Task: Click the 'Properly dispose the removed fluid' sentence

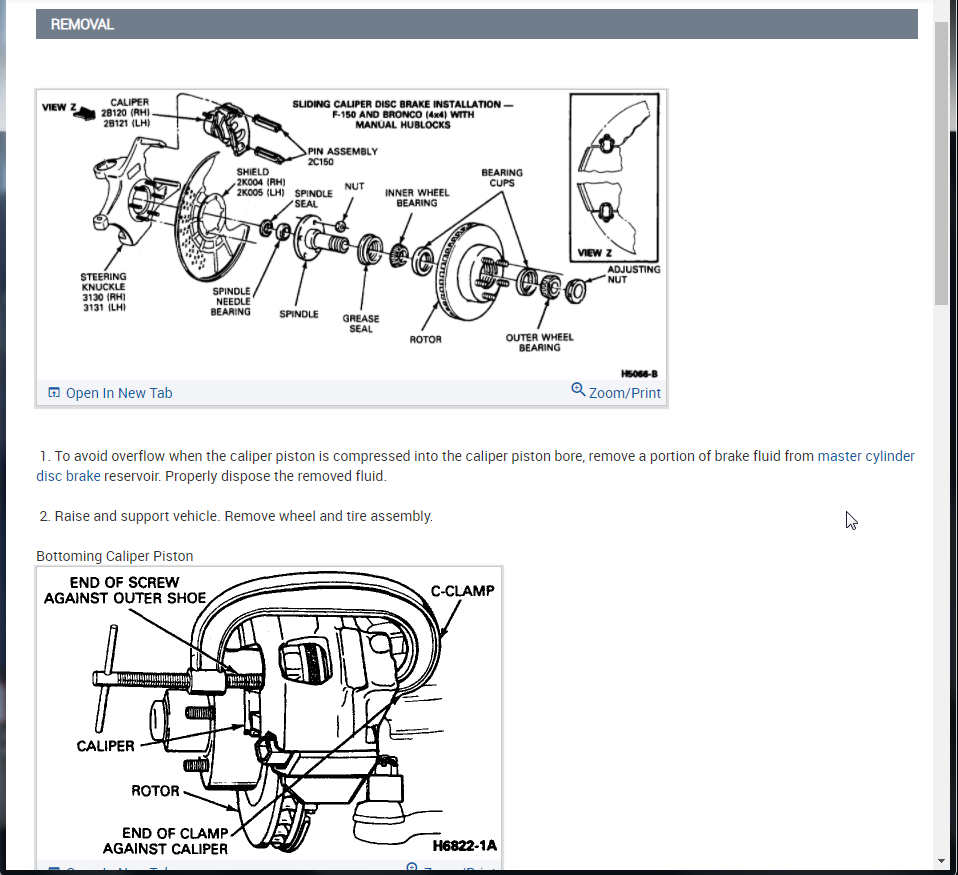Action: (276, 476)
